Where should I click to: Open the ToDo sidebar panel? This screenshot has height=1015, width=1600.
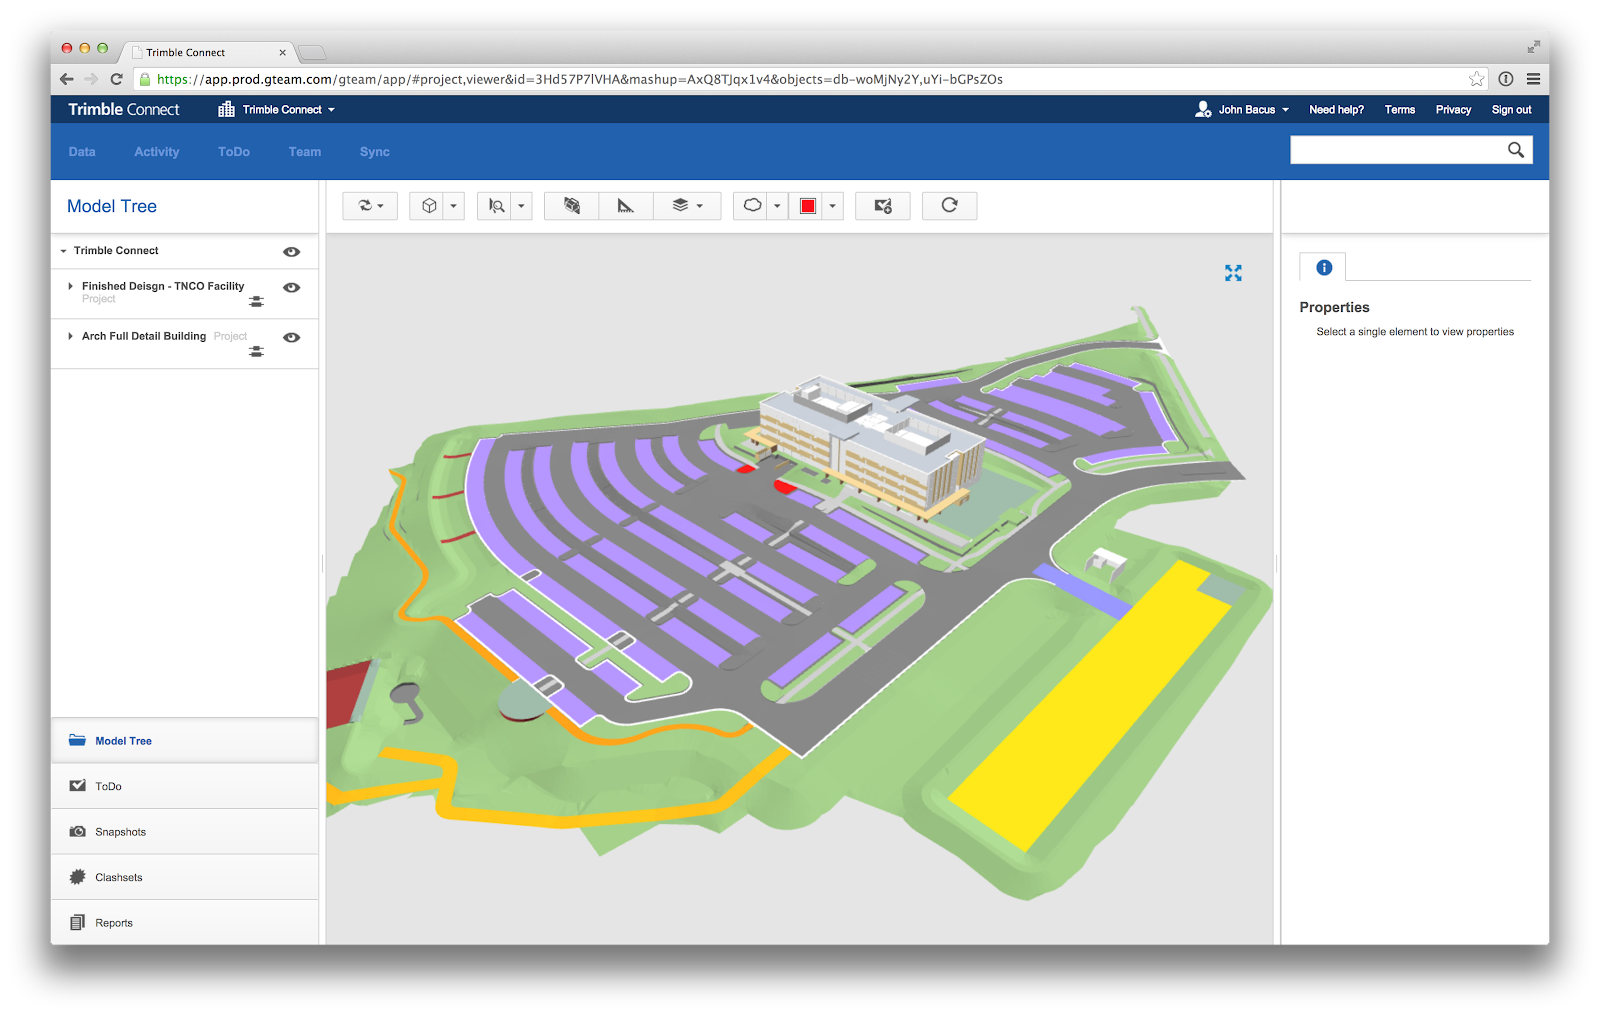tap(185, 786)
